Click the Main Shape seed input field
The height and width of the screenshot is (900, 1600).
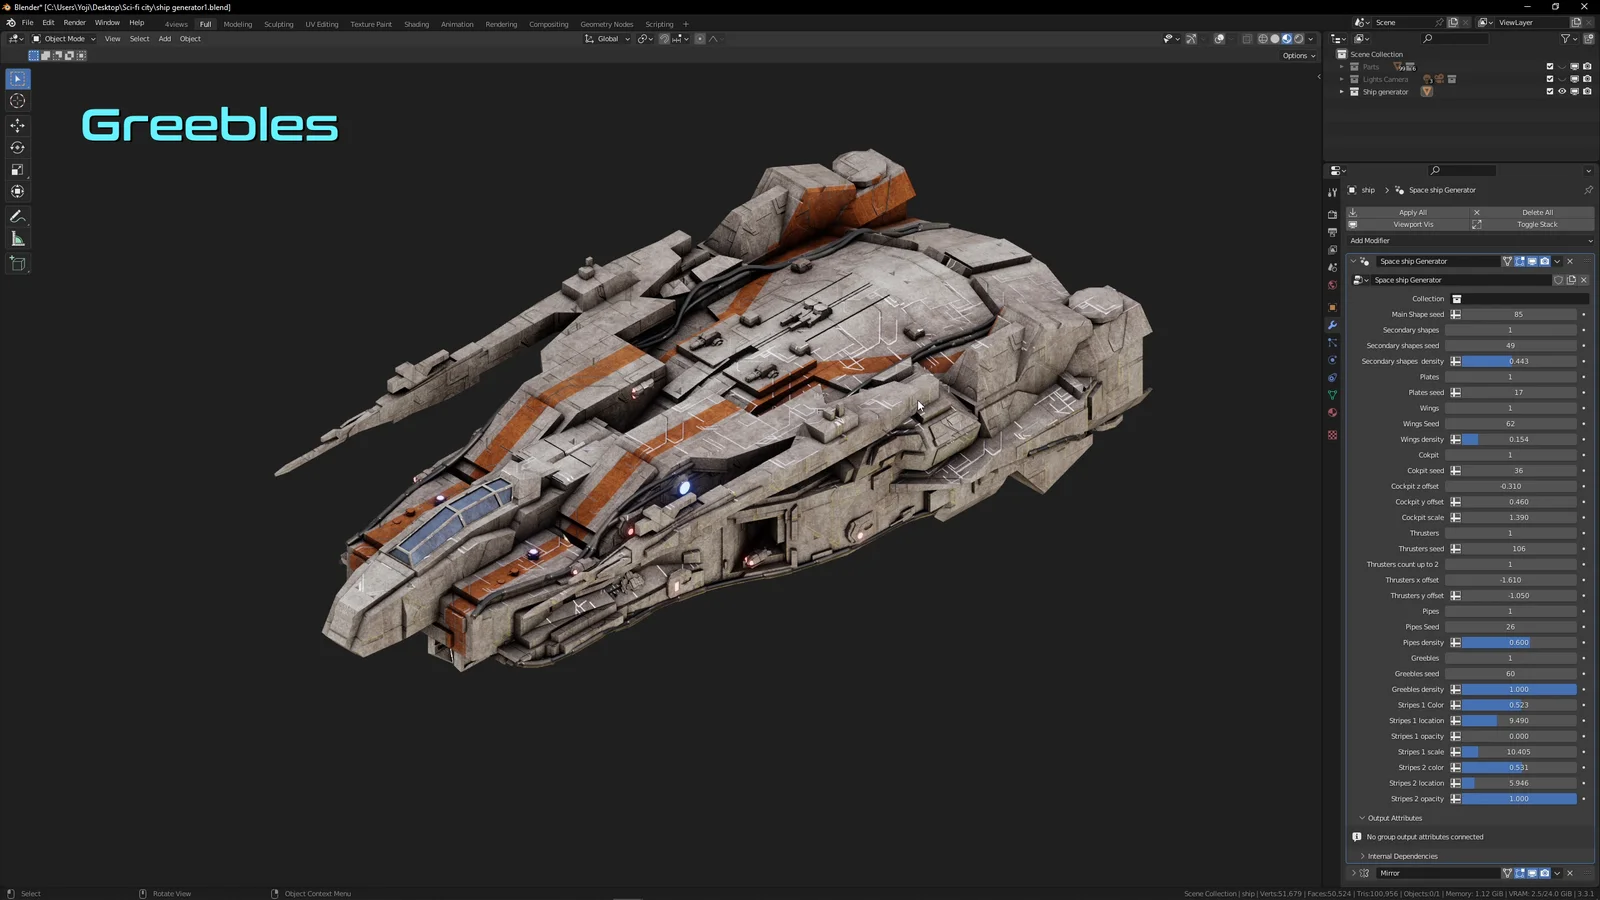point(1518,314)
